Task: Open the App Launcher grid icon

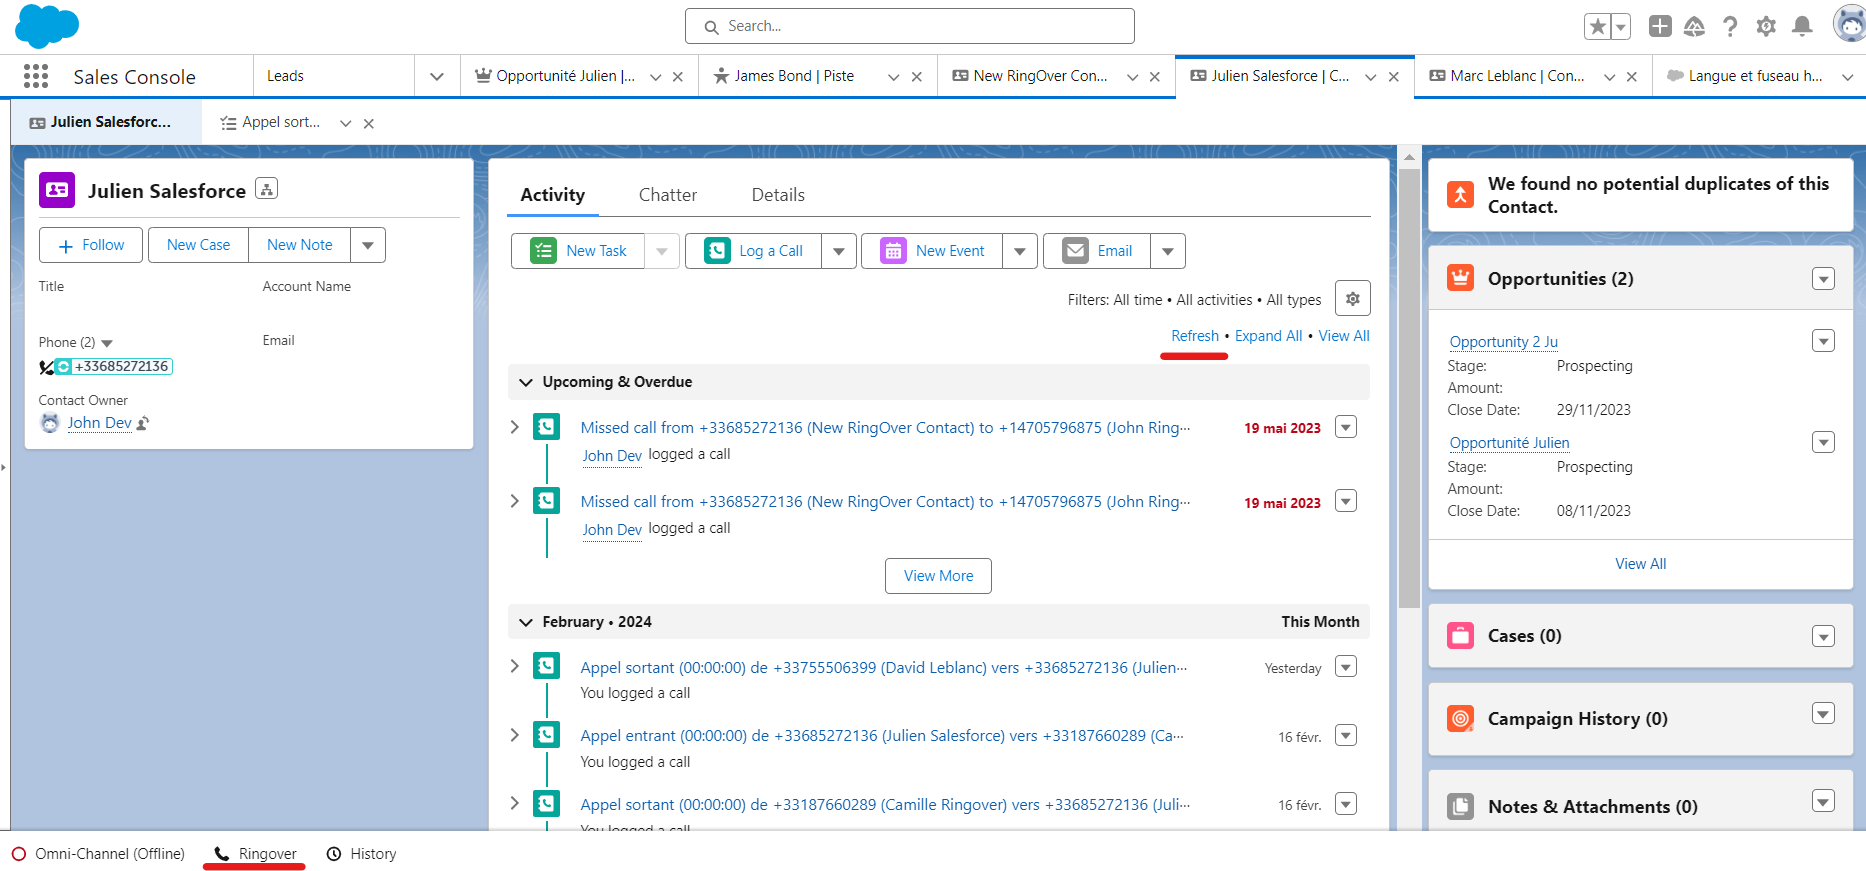Action: tap(36, 76)
